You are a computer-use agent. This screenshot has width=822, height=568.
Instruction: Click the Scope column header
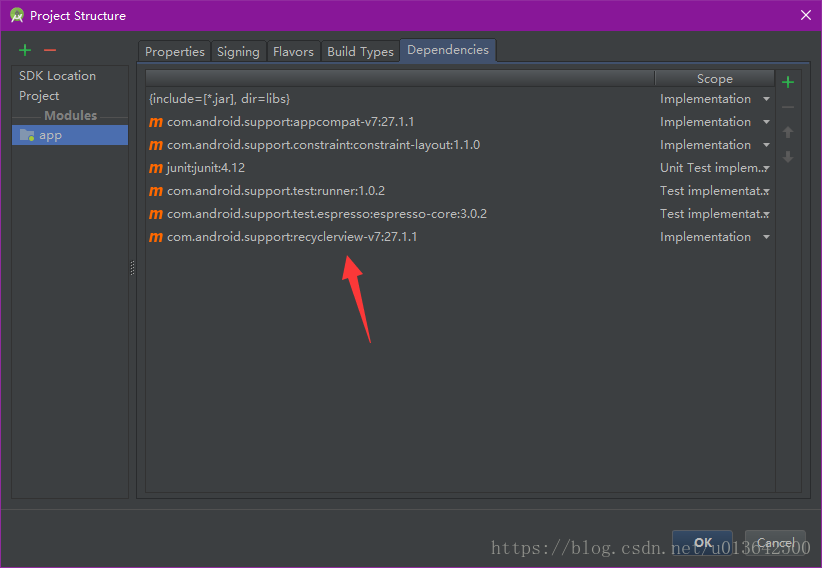715,79
